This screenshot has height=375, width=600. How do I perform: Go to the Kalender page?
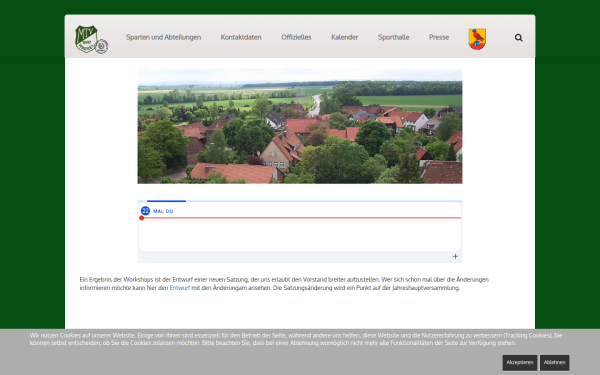point(344,37)
